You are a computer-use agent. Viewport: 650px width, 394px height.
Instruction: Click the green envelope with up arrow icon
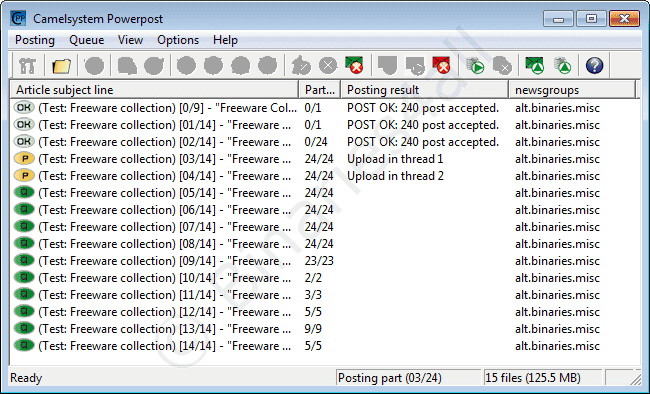pos(535,66)
